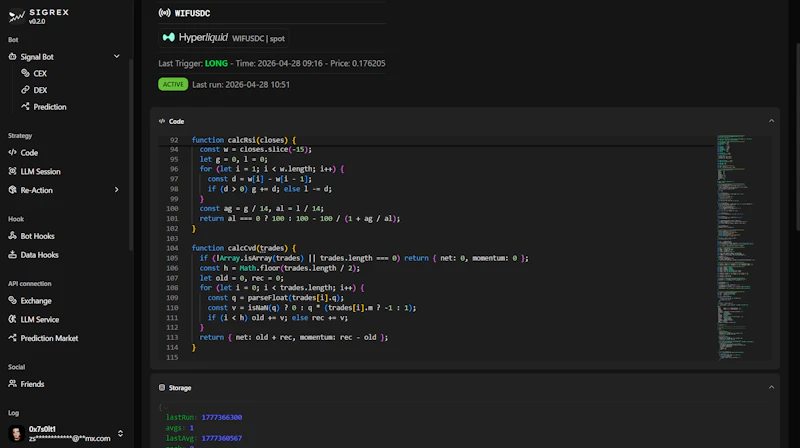The width and height of the screenshot is (800, 448).
Task: Click the Hyperliquid logo icon
Action: [168, 38]
